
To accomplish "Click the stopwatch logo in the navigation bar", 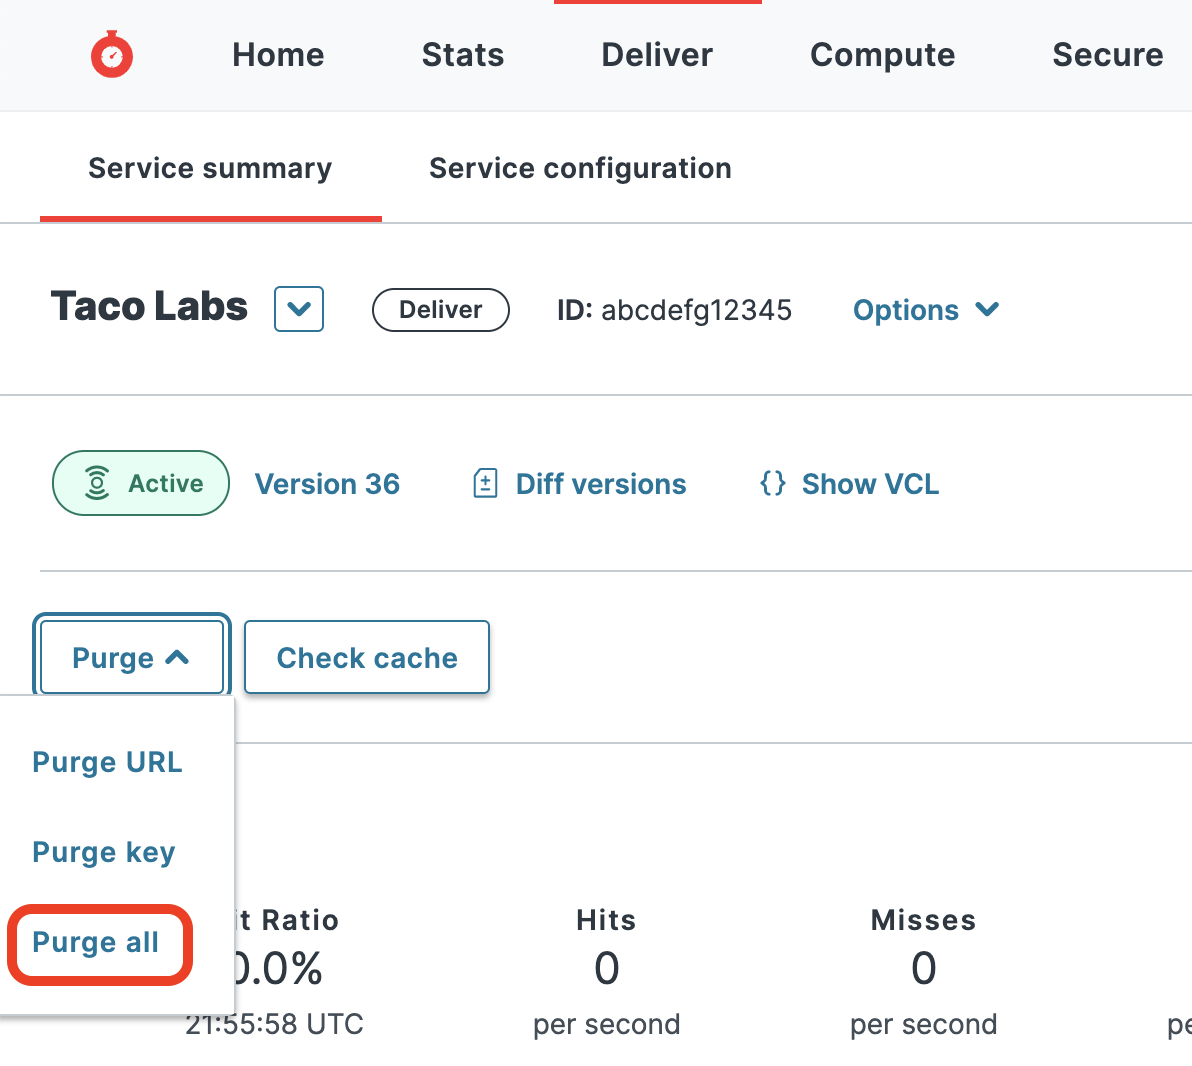I will (x=111, y=54).
